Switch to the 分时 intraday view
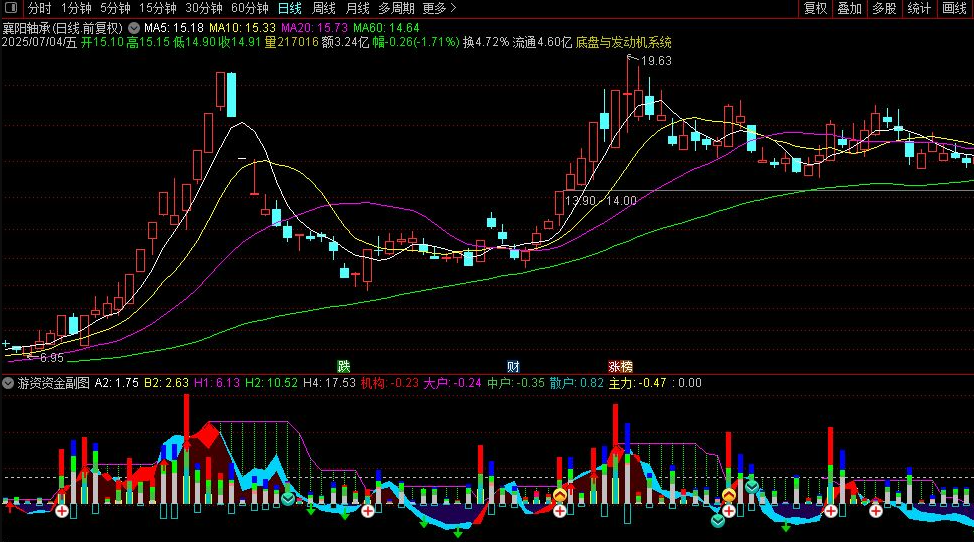974x542 pixels. click(40, 8)
